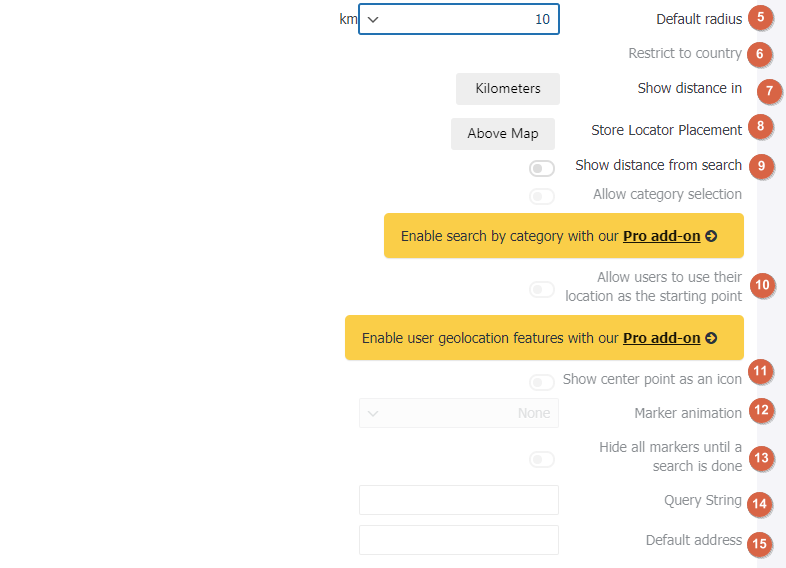Toggle Allow category selection switch

(x=541, y=196)
